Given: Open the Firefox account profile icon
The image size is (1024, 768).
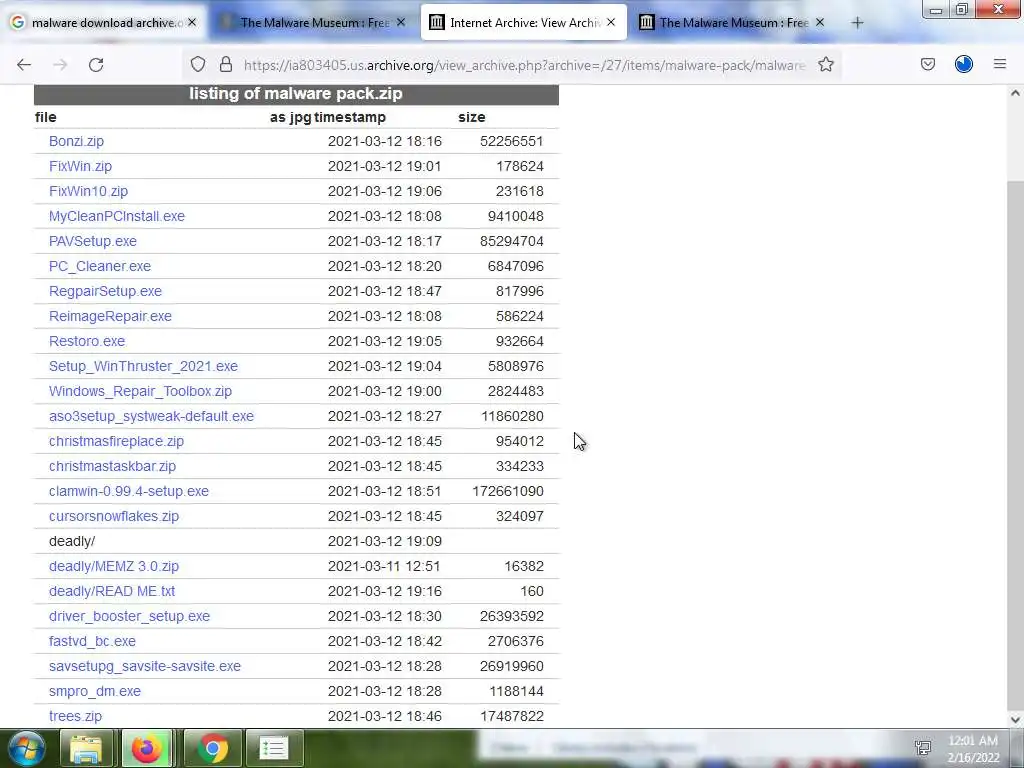Looking at the screenshot, I should pyautogui.click(x=964, y=64).
